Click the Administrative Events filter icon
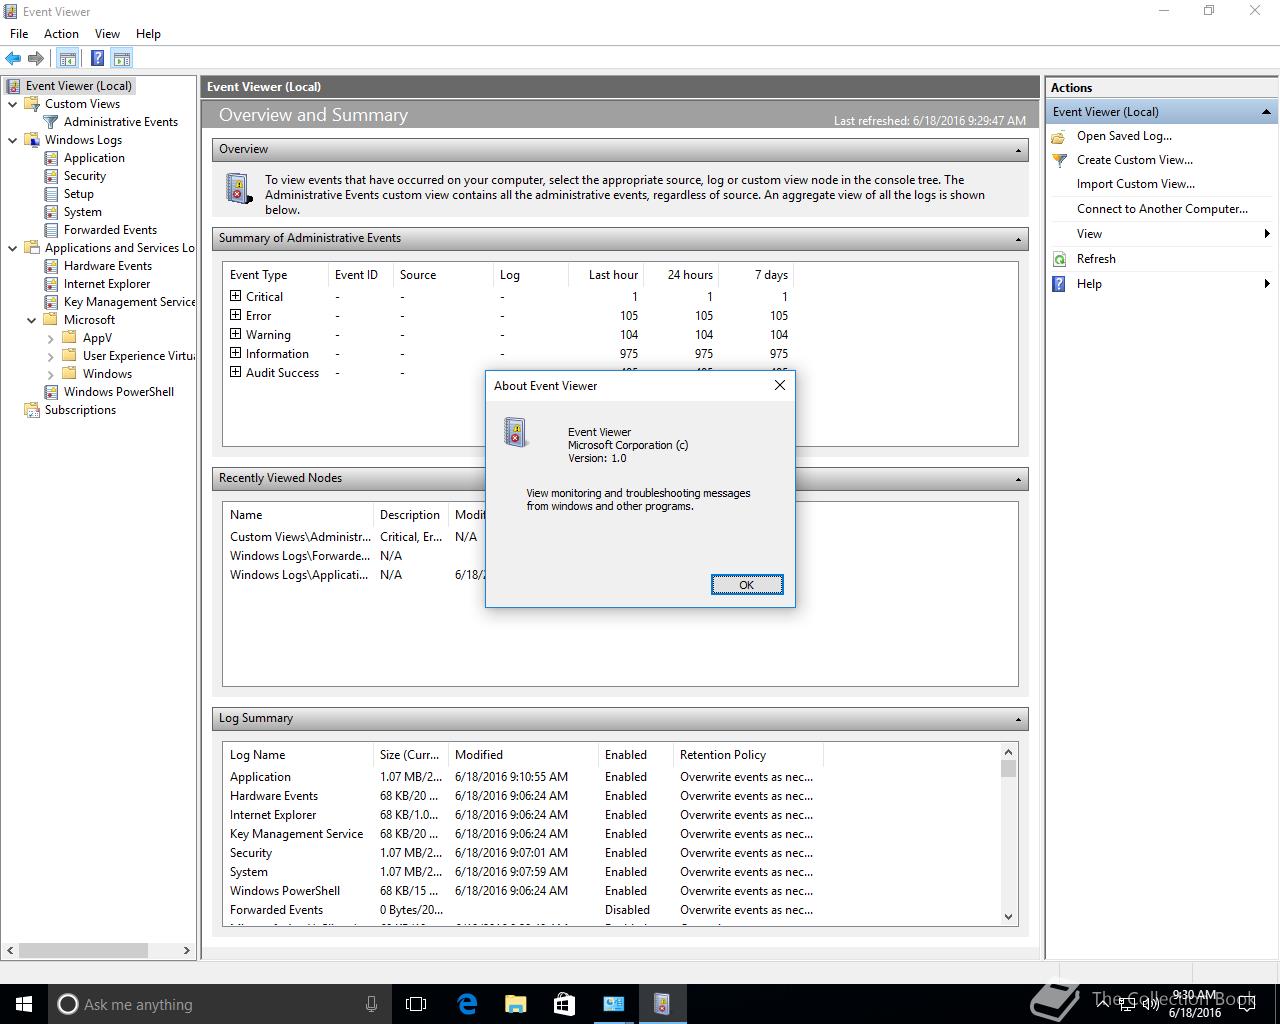The height and width of the screenshot is (1024, 1280). (x=51, y=122)
